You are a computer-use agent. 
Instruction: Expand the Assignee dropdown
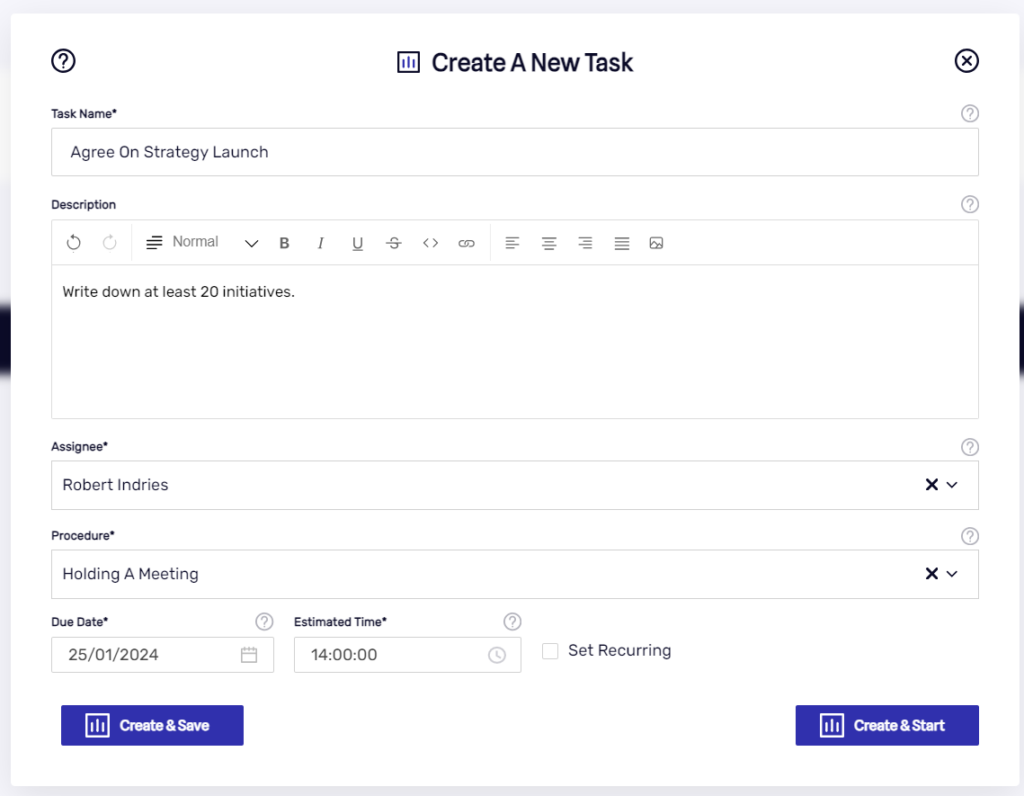pos(953,484)
